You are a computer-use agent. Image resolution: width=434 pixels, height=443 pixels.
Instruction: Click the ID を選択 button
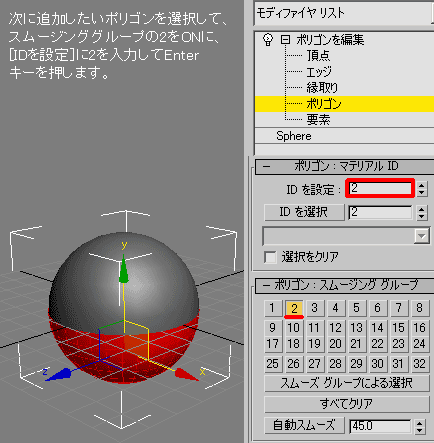point(304,212)
